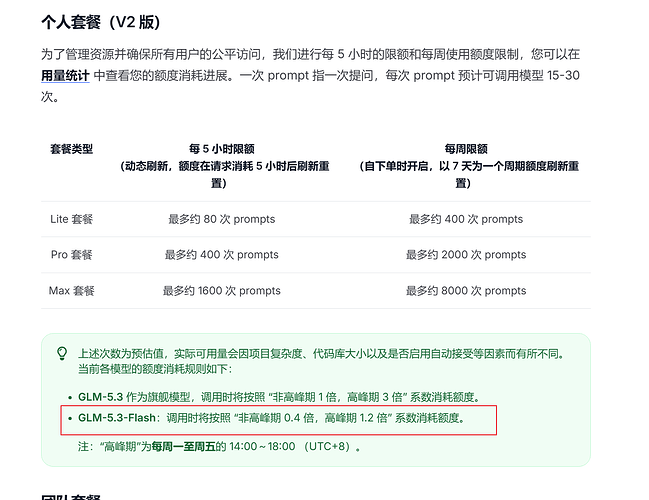The image size is (649, 500).
Task: Select the Pro 5-hour 最多约 400 次 prompts cell
Action: pos(221,255)
